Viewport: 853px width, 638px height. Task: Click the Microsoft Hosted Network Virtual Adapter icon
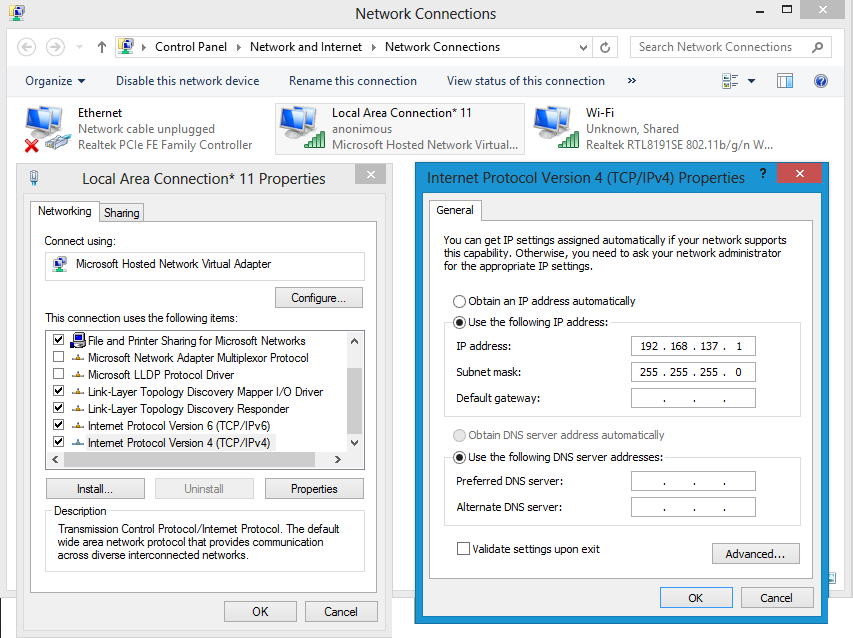click(59, 264)
